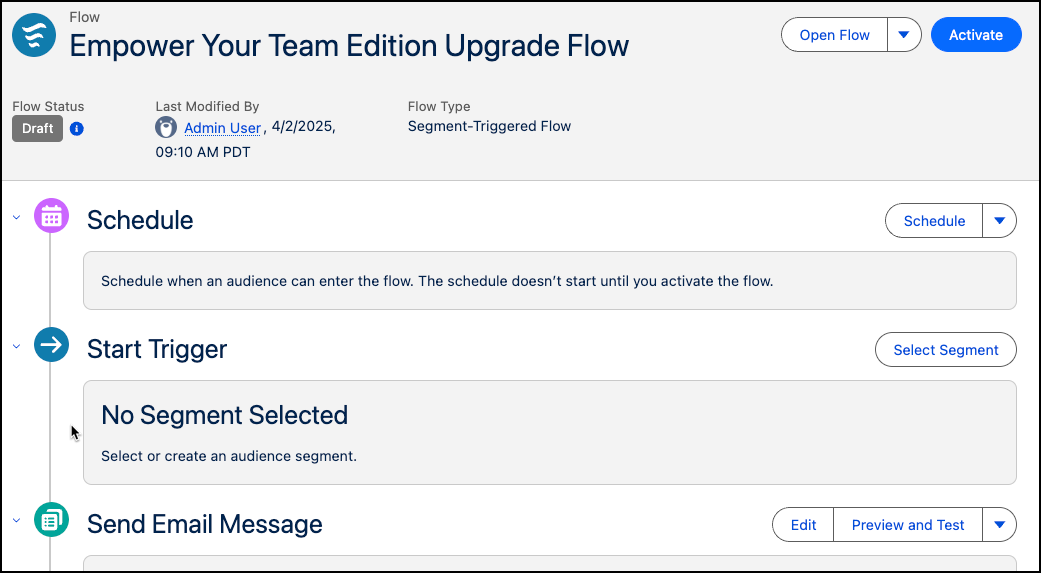Click the Schedule button
This screenshot has width=1041, height=573.
[934, 221]
